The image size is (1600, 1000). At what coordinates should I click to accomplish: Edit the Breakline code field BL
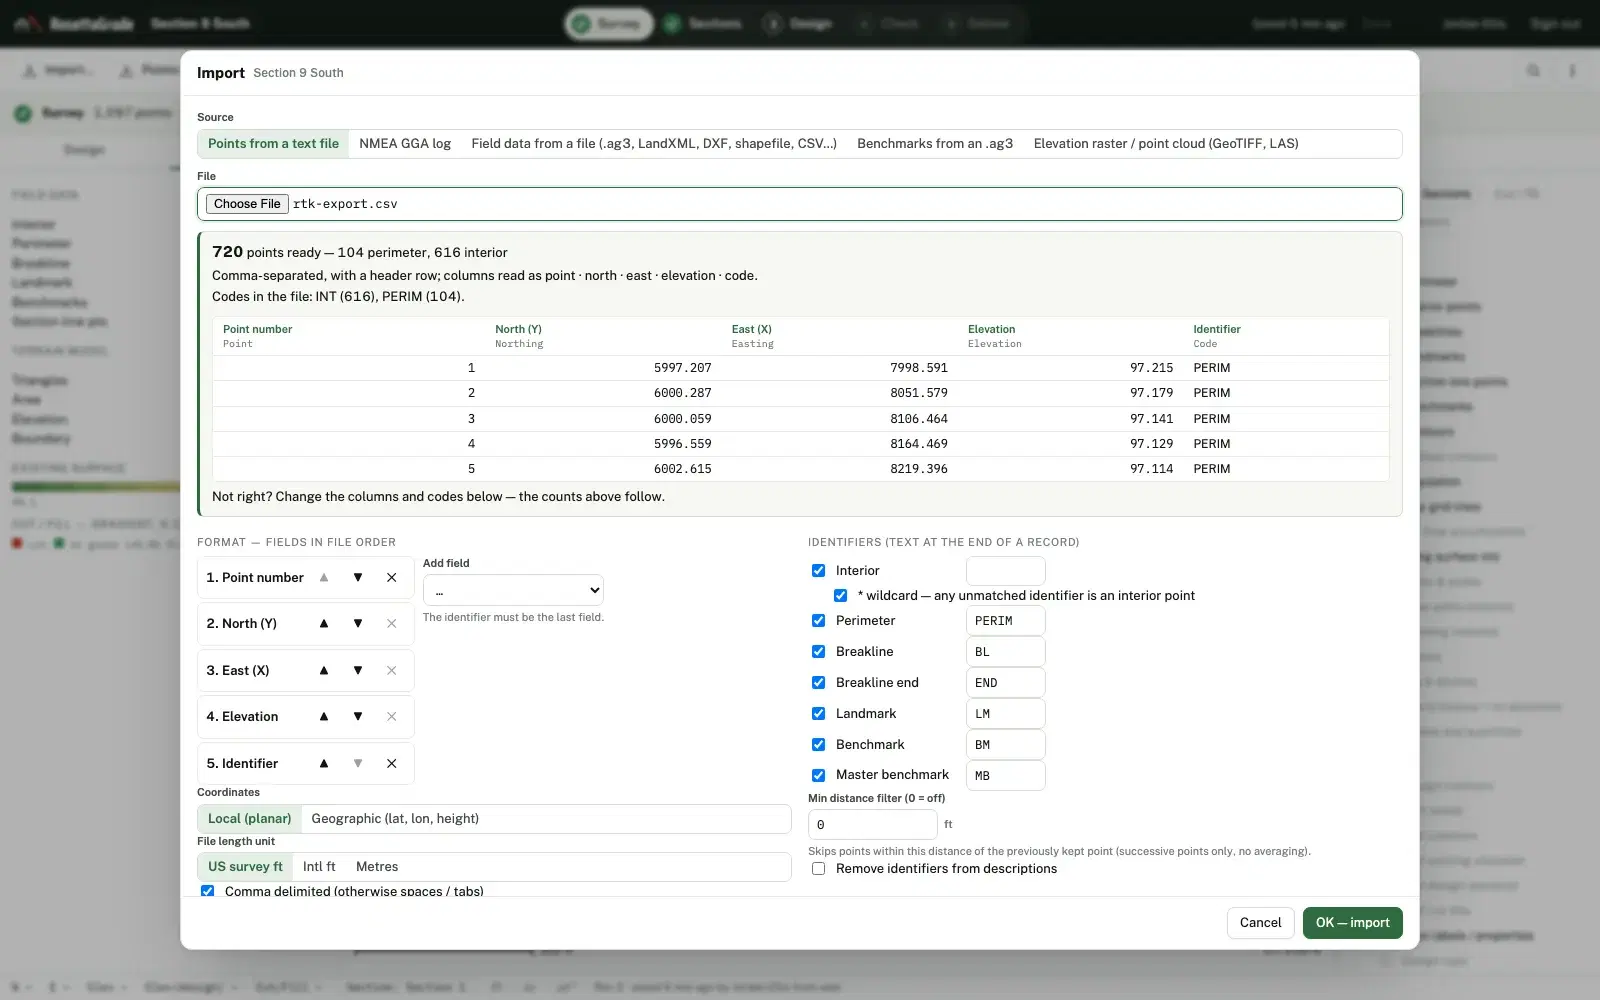point(1005,652)
